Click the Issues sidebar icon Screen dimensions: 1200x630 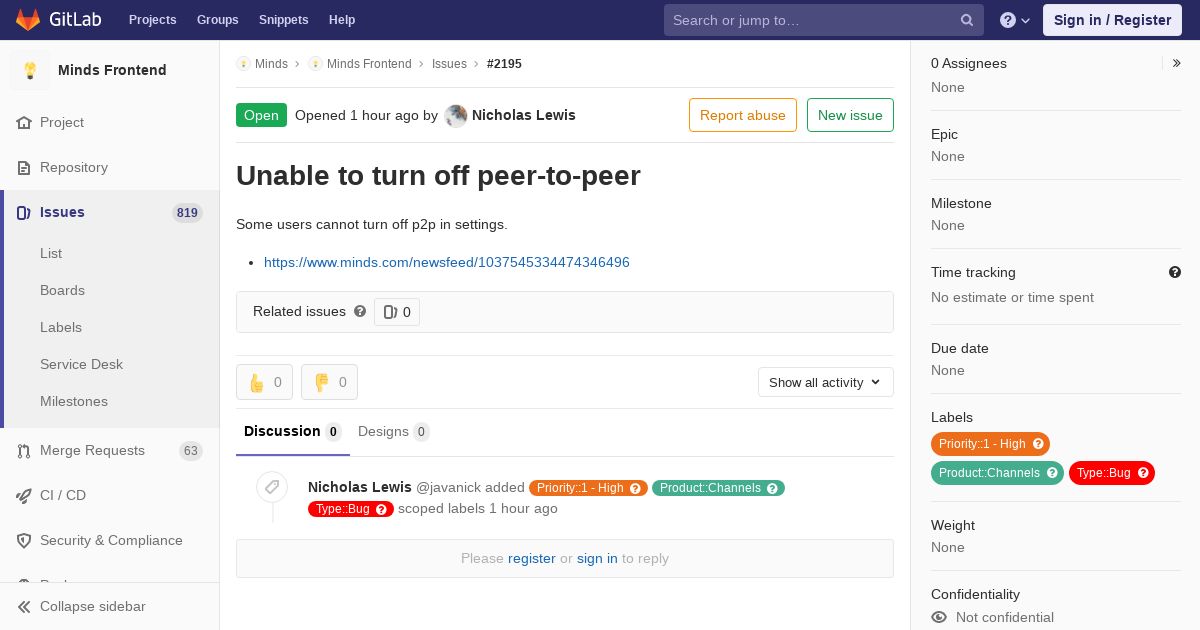tap(24, 212)
